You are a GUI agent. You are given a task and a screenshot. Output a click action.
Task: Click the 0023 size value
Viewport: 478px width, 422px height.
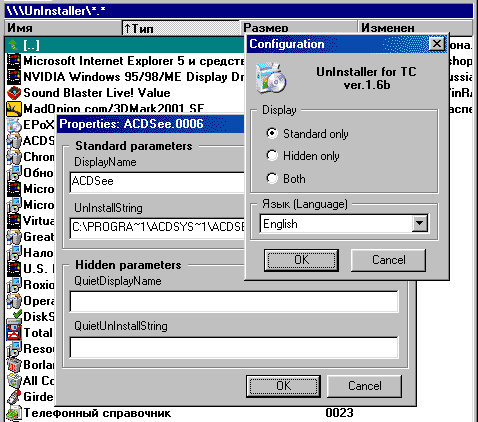pyautogui.click(x=339, y=413)
